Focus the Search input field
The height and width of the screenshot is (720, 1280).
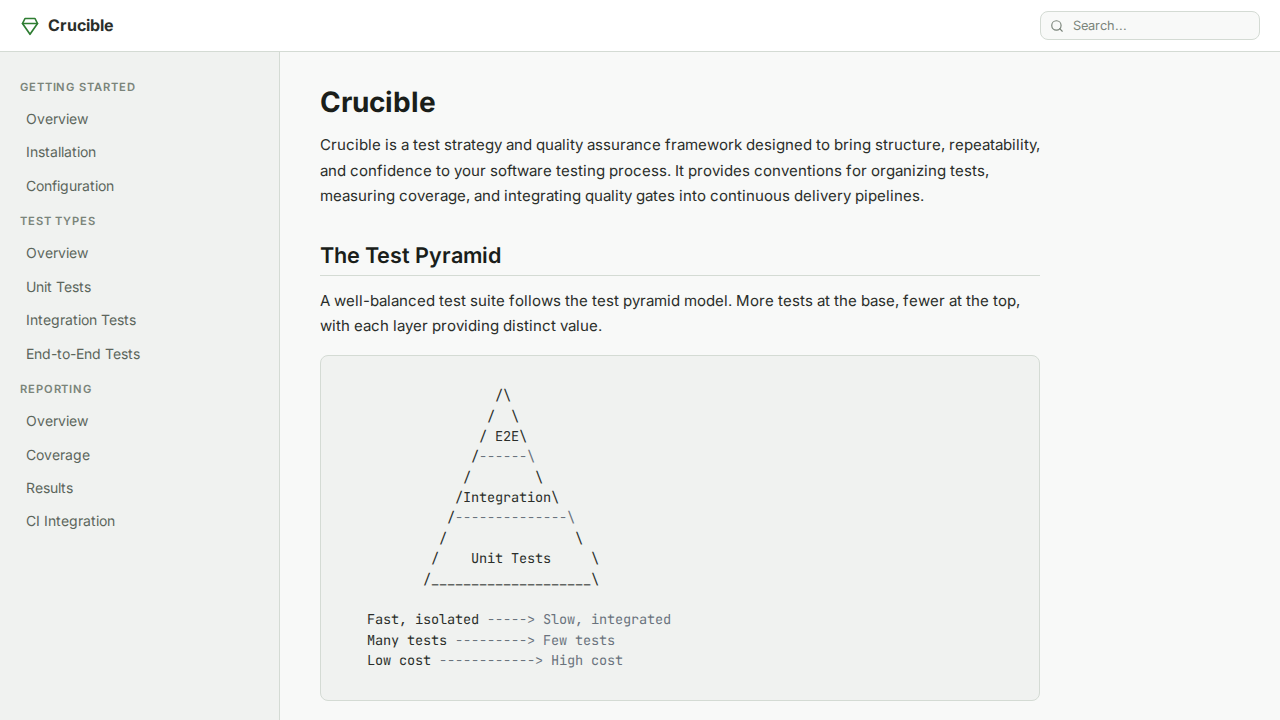[x=1160, y=26]
